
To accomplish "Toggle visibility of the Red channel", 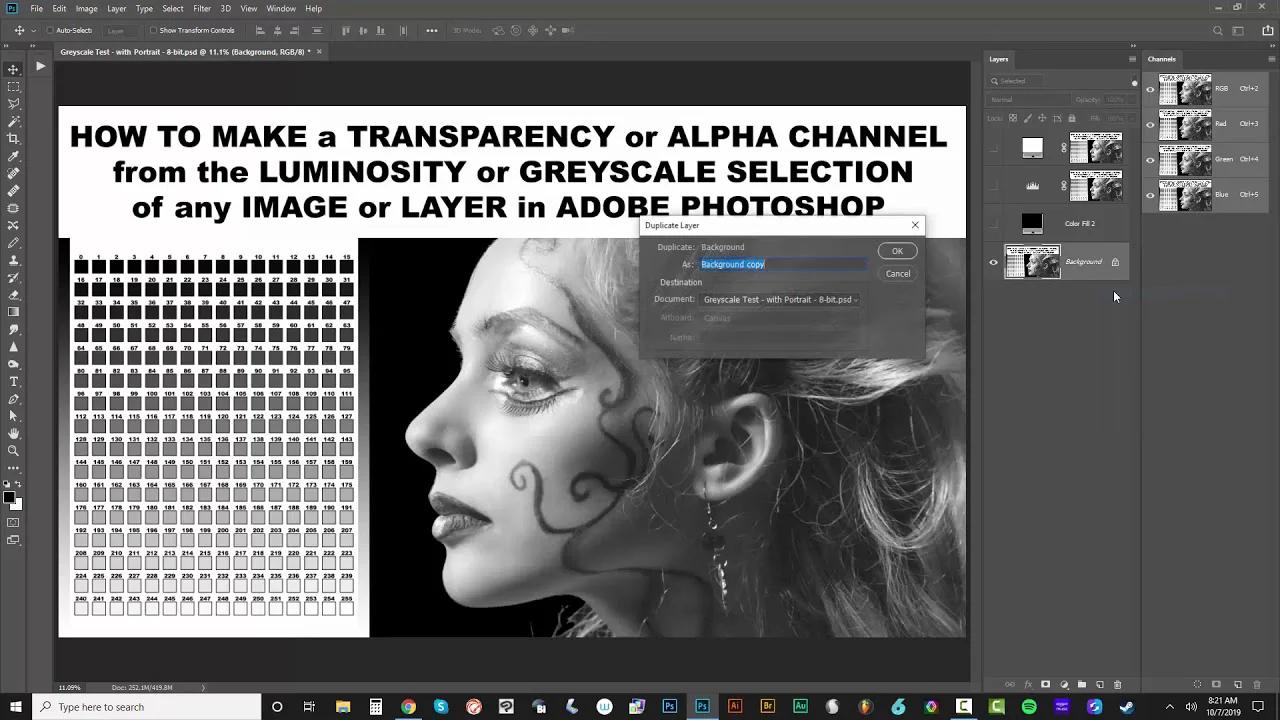I will pos(1150,125).
